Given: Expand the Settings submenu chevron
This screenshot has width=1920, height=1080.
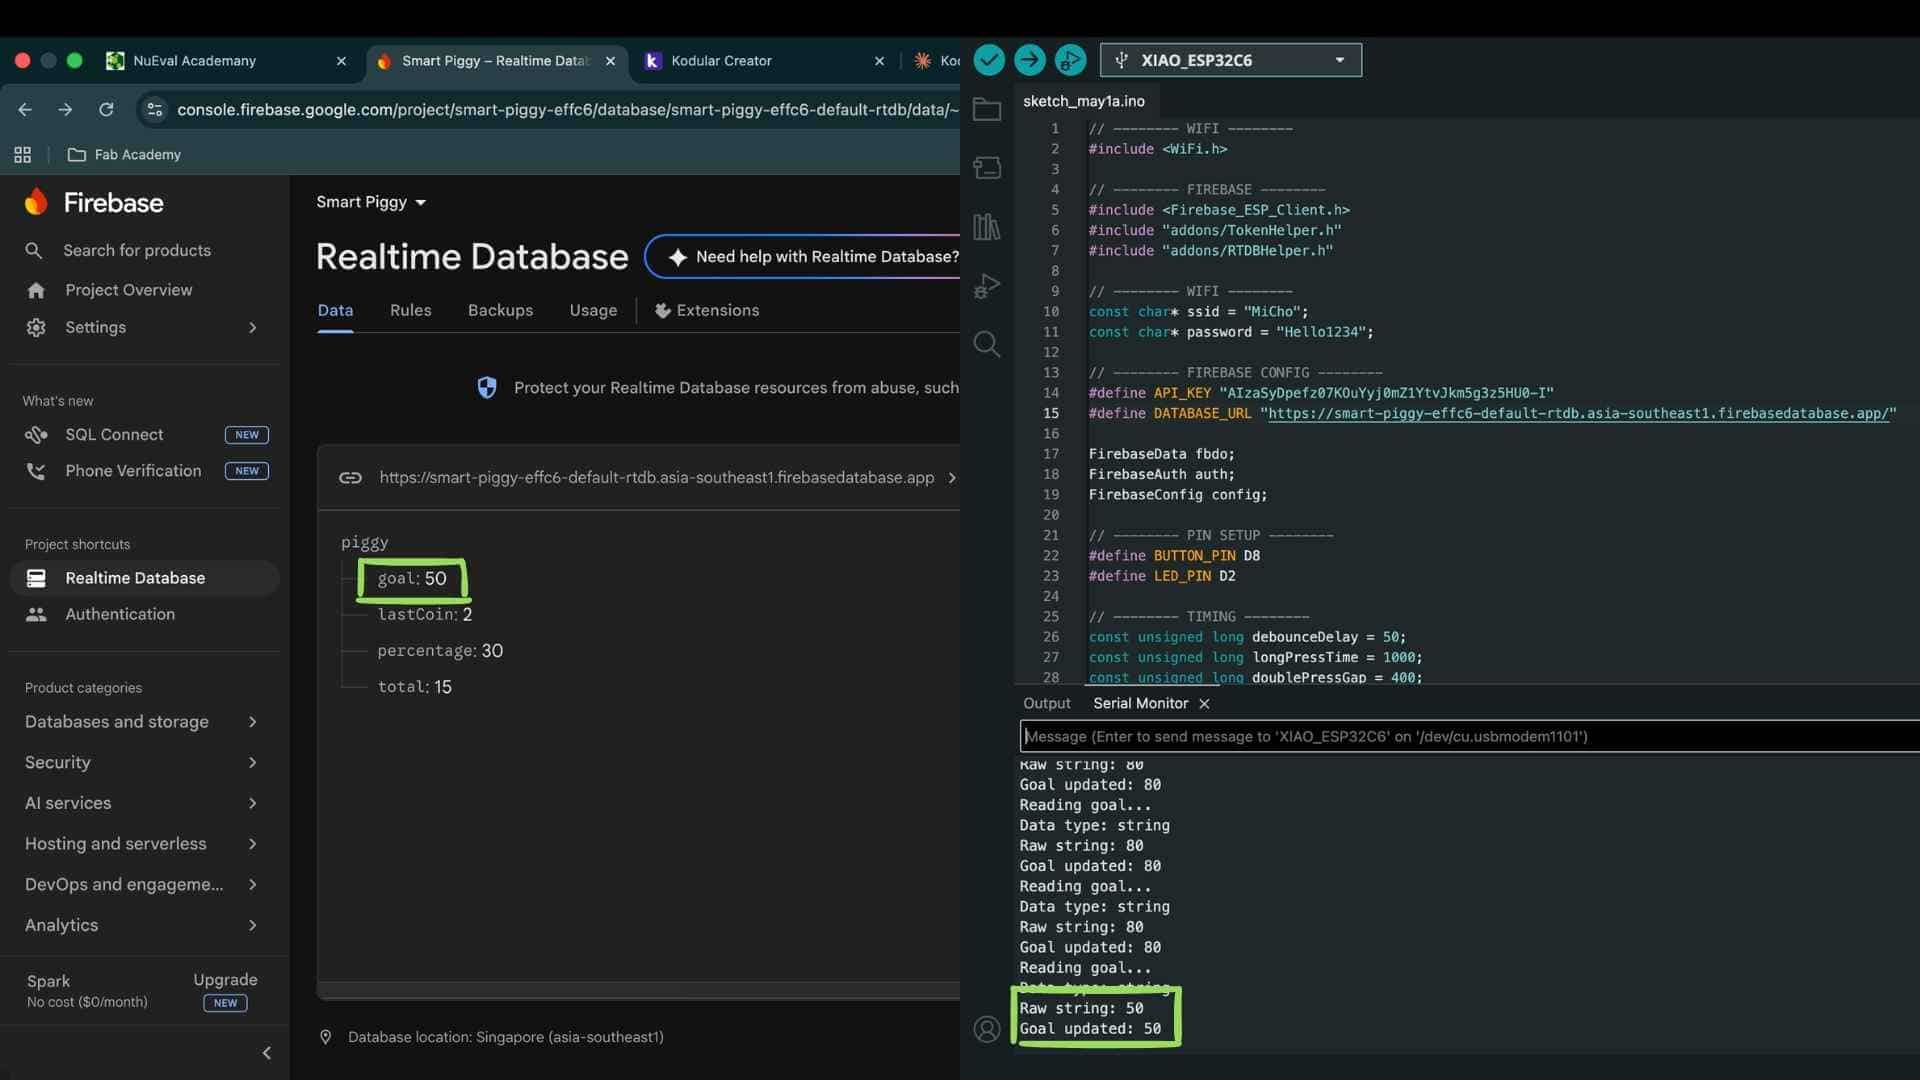Looking at the screenshot, I should (x=253, y=328).
